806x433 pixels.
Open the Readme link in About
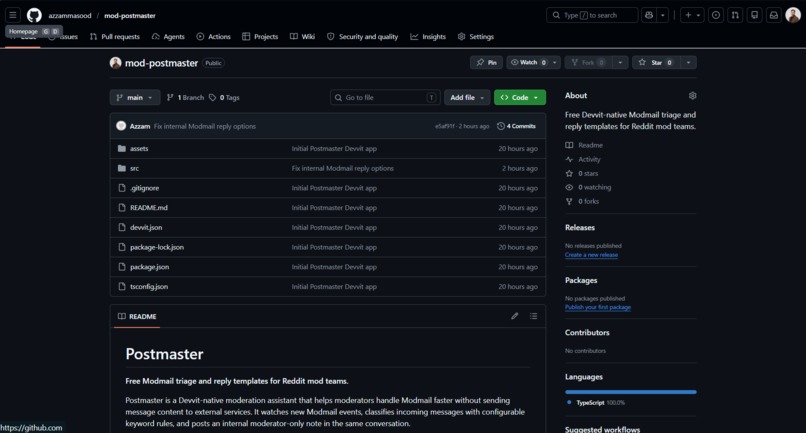coord(584,145)
